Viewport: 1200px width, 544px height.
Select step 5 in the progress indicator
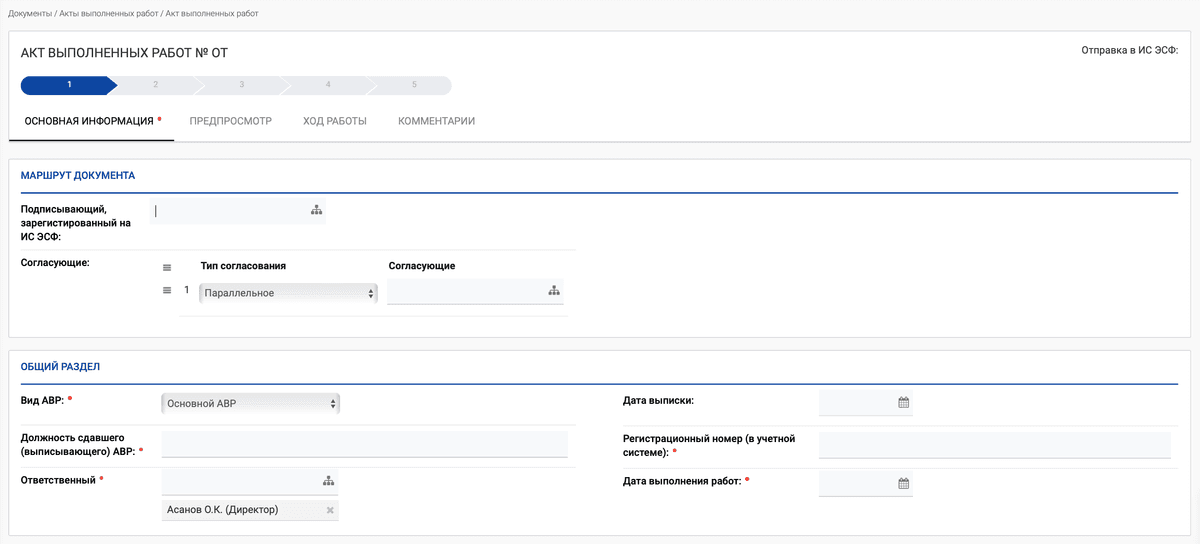(414, 85)
